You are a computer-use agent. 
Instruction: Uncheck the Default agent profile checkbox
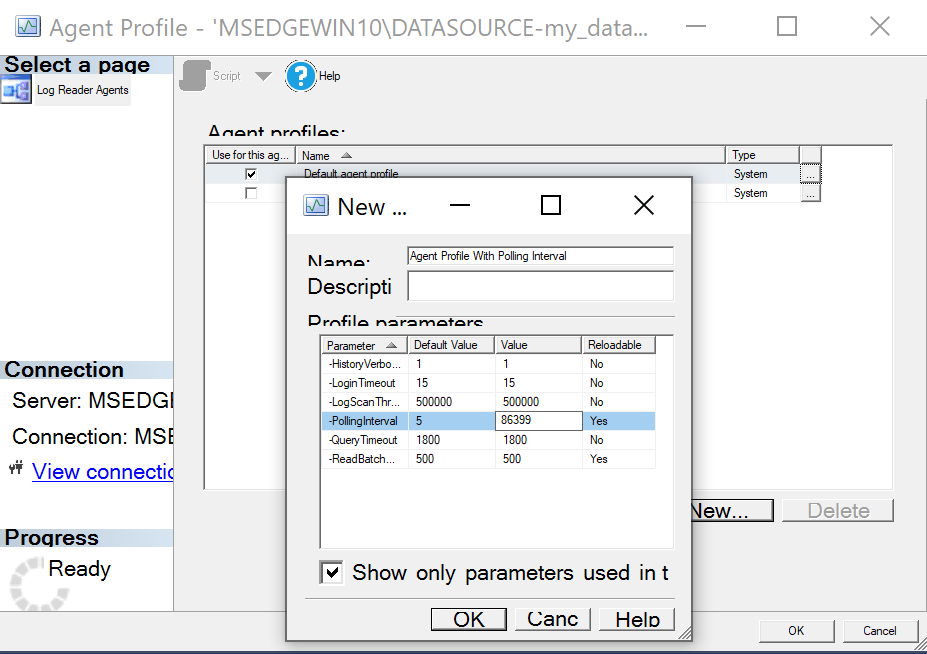[x=250, y=173]
